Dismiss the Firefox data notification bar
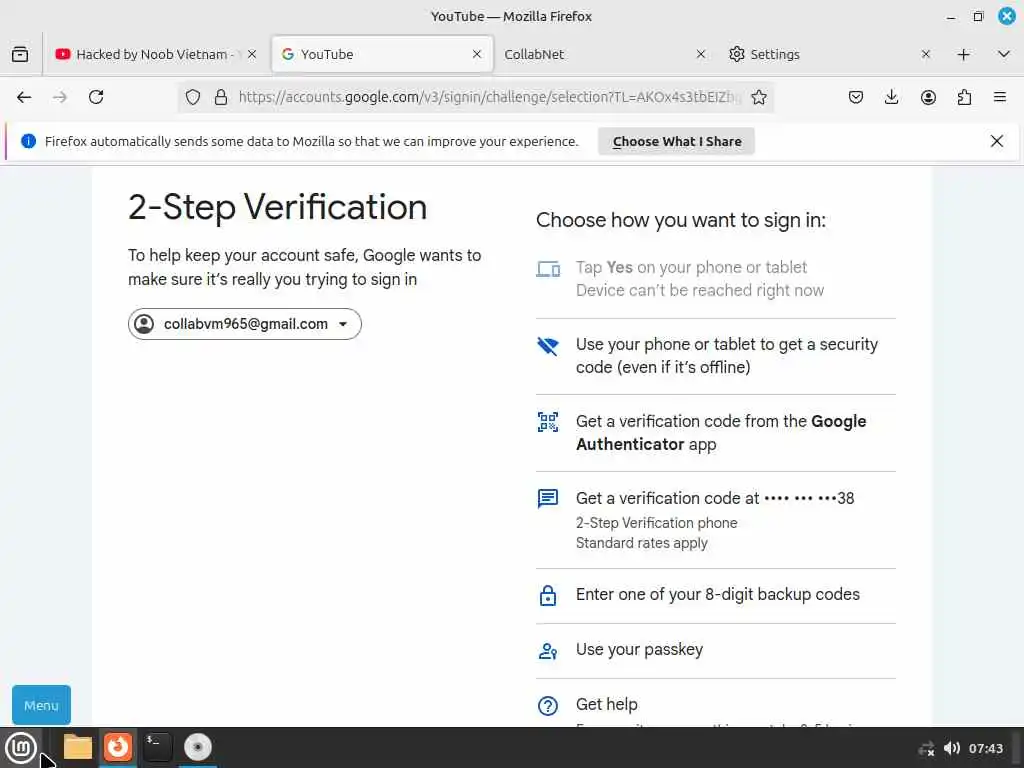The height and width of the screenshot is (768, 1024). (x=997, y=141)
